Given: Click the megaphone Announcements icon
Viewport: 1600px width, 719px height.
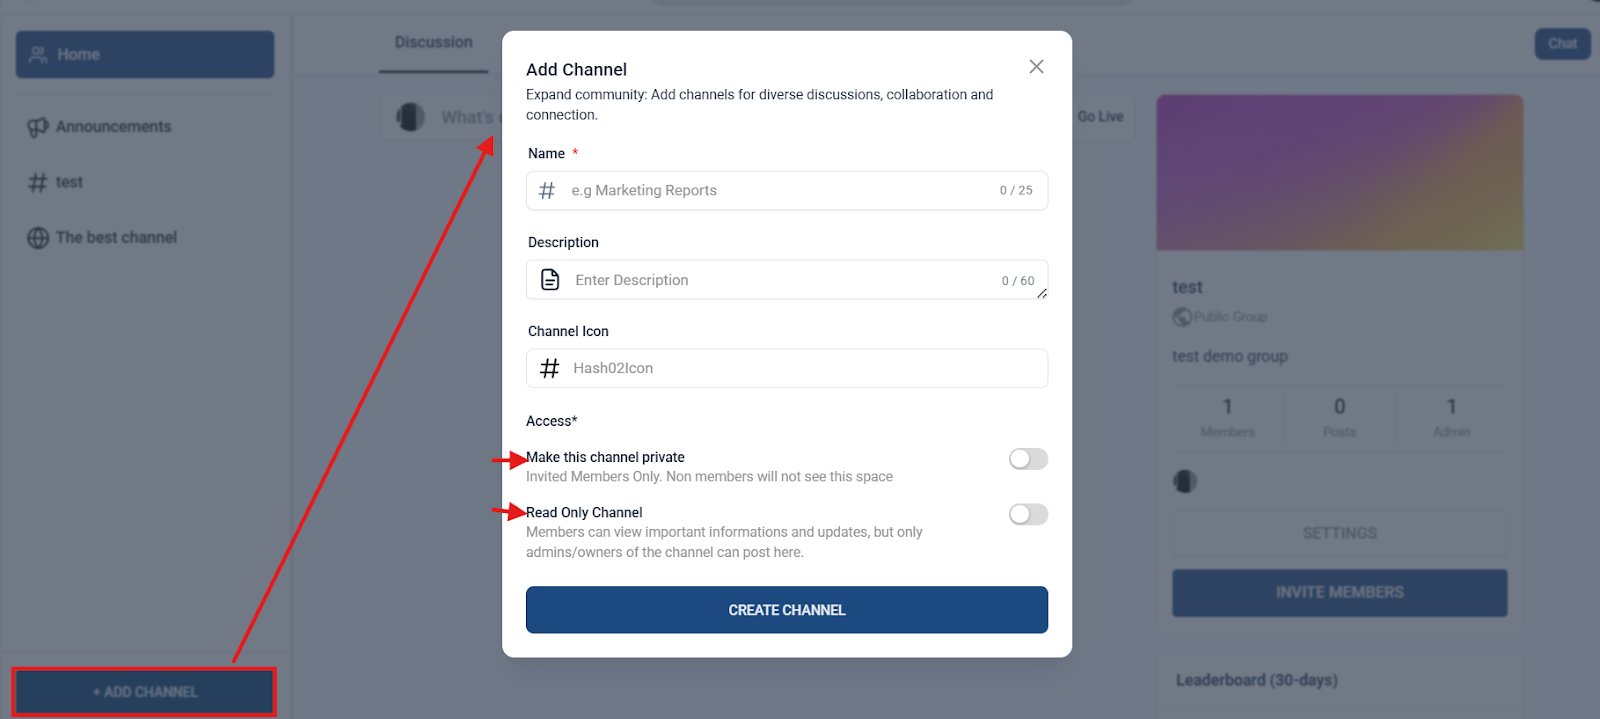Looking at the screenshot, I should click(x=38, y=127).
